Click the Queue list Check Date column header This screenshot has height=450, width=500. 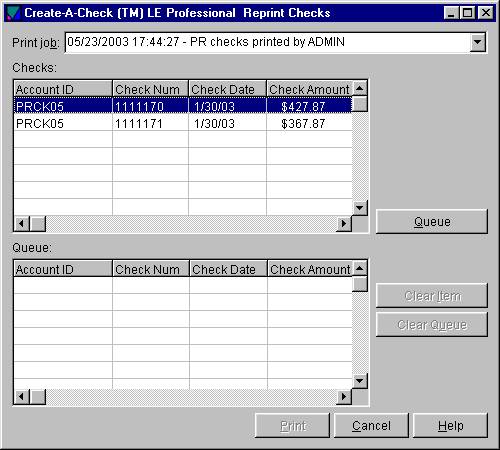228,269
